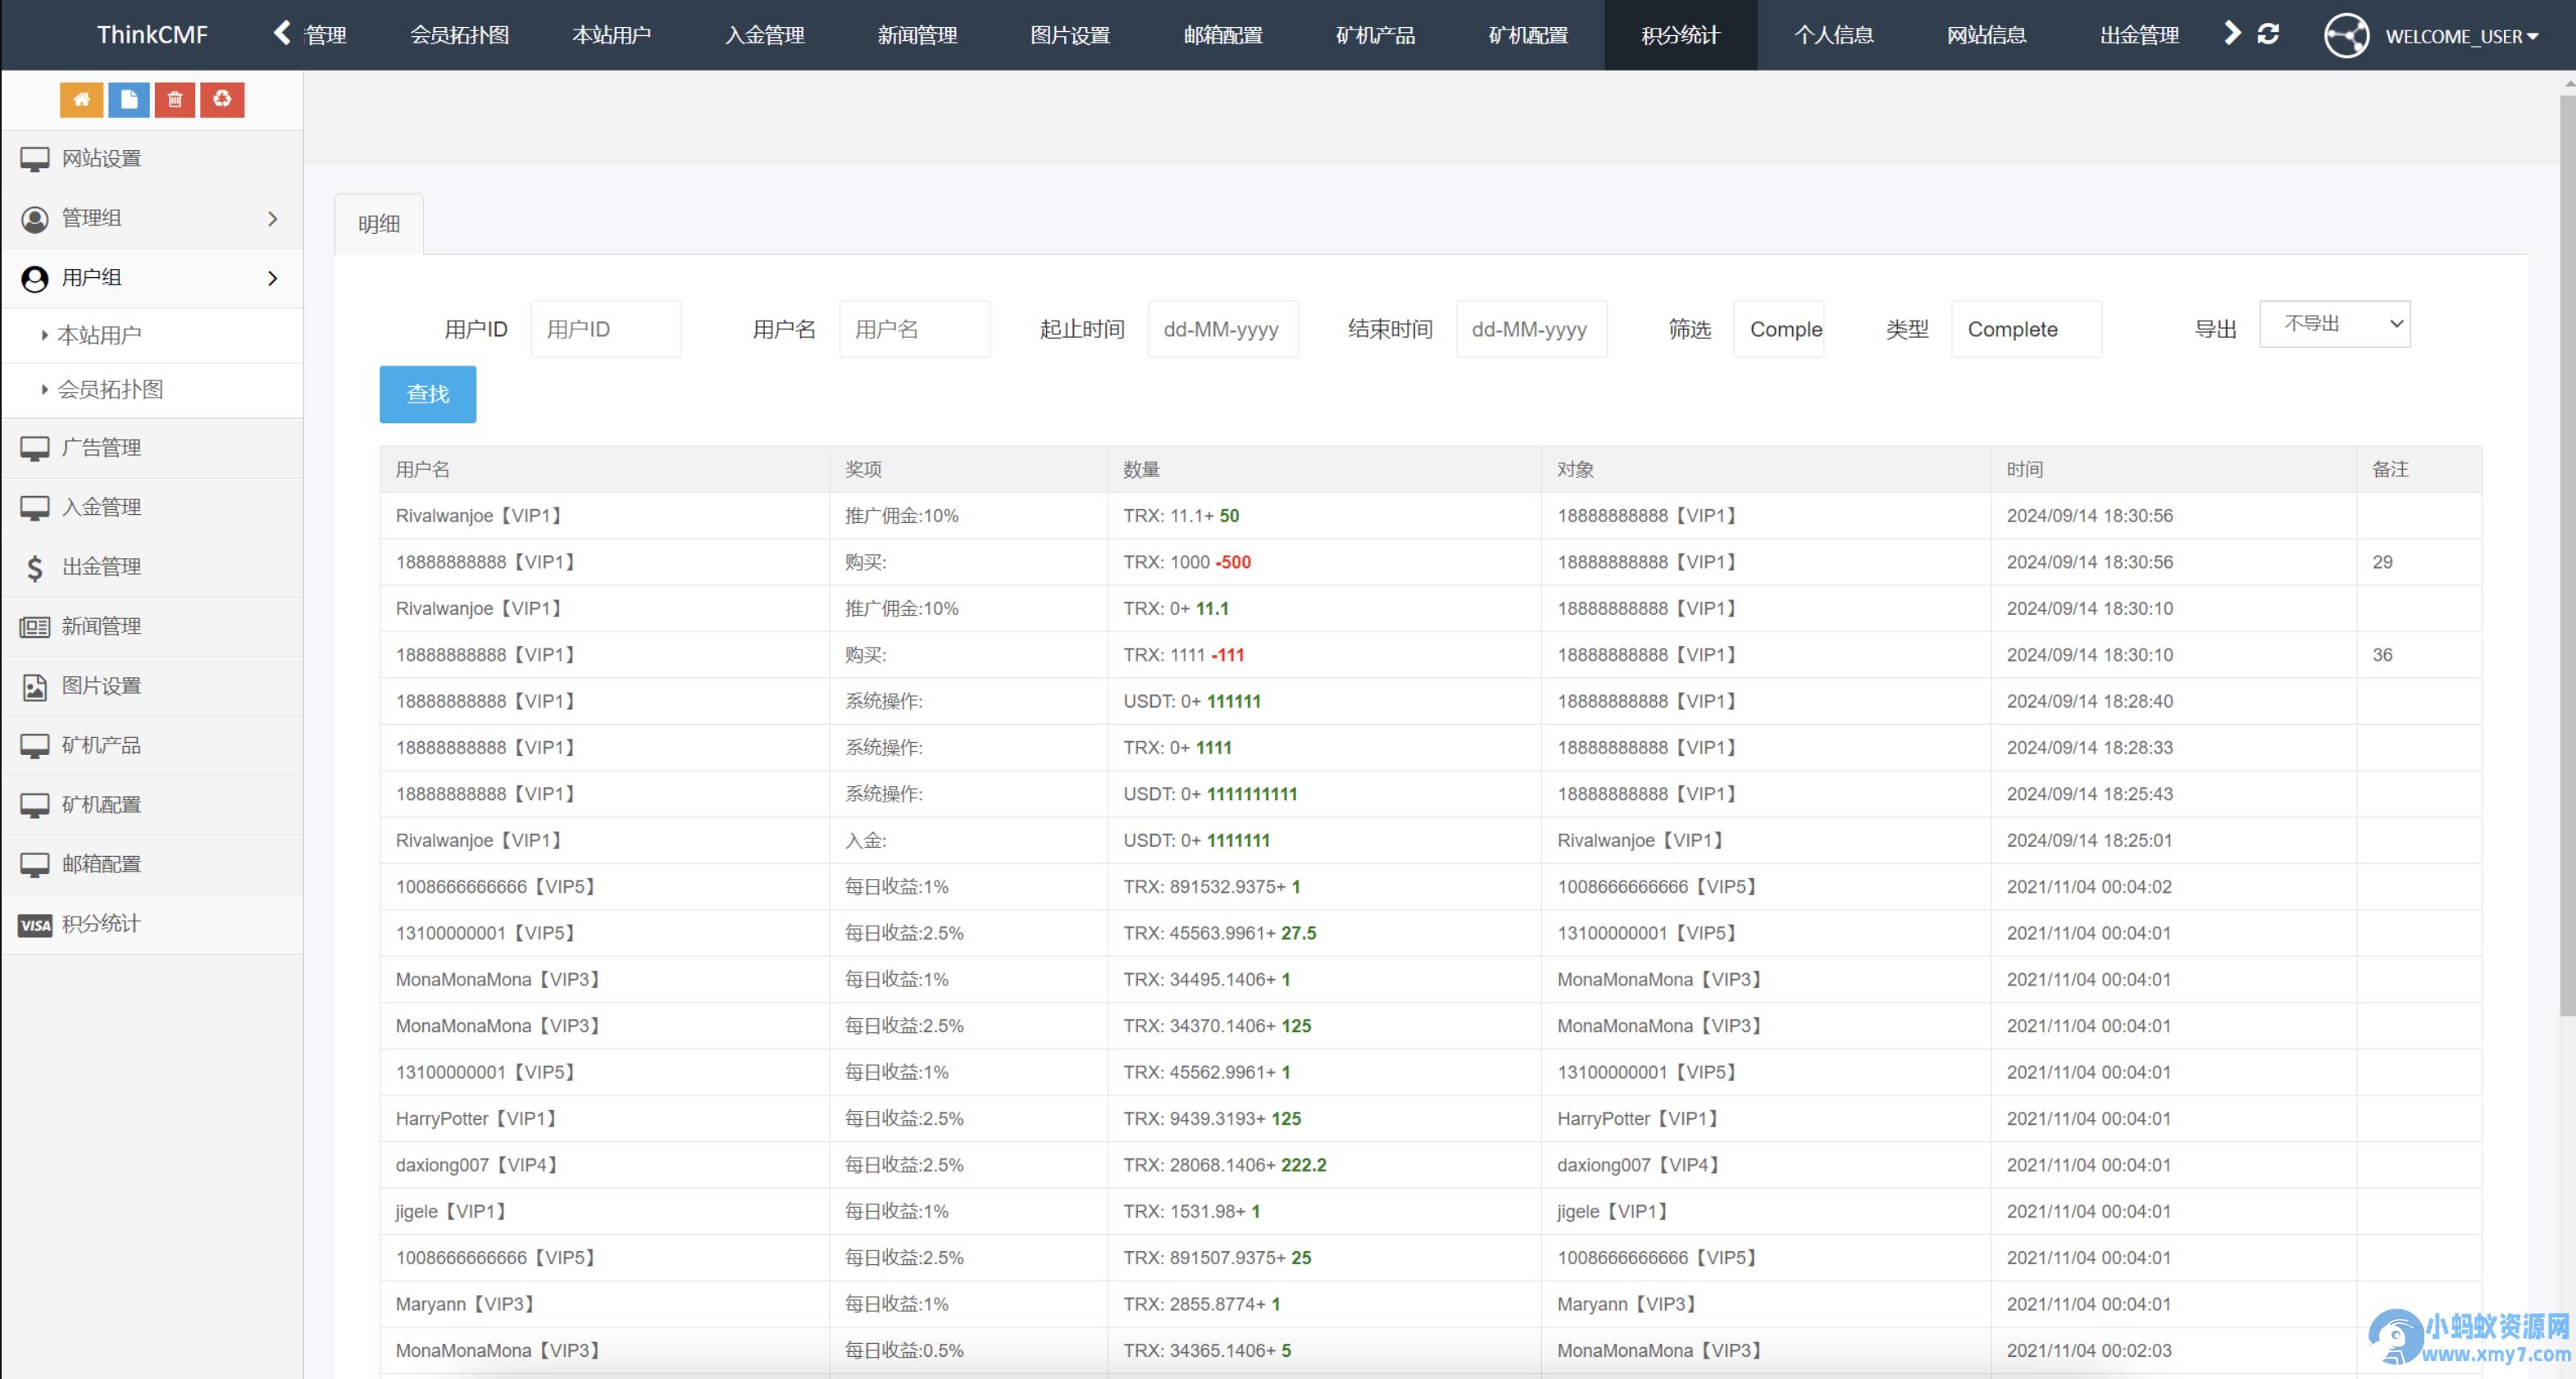Click the left arrow to scroll top tabs
This screenshot has height=1379, width=2576.
(x=283, y=34)
